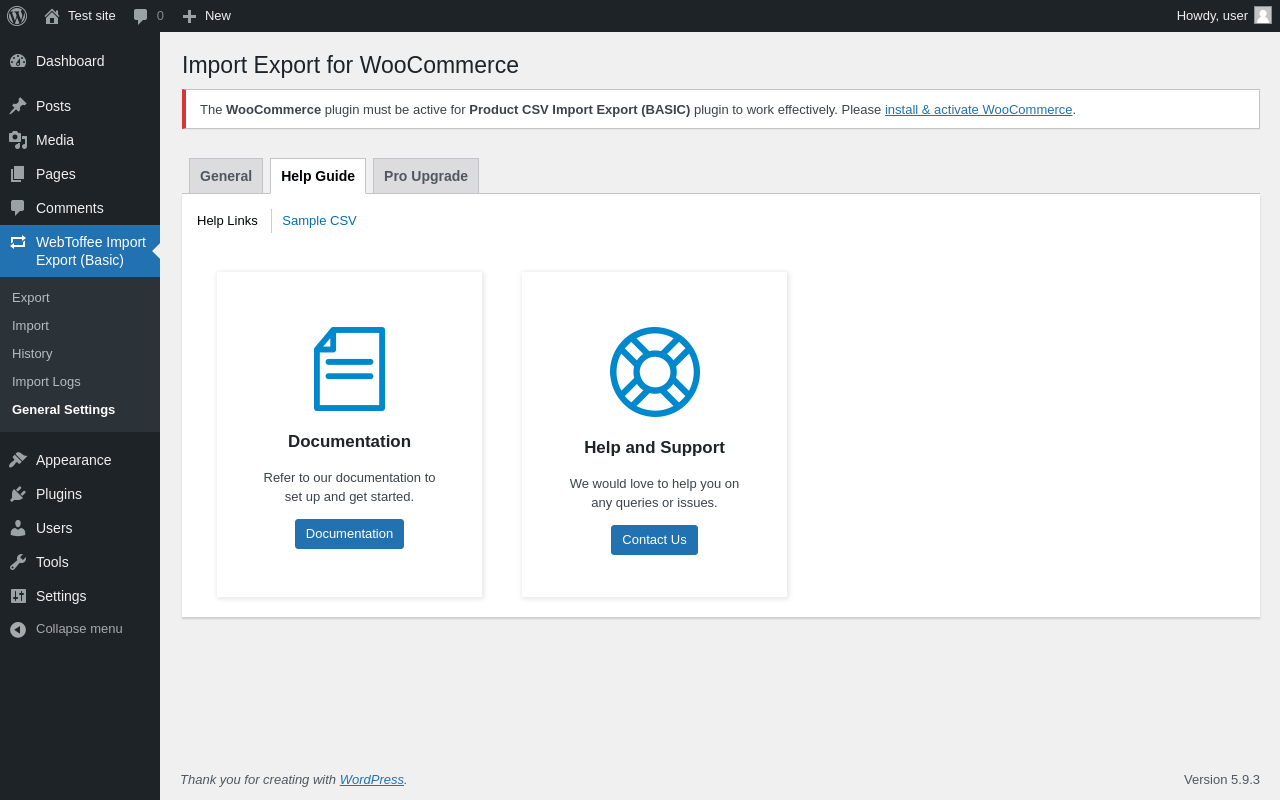Click the Tools wrench icon
Viewport: 1280px width, 800px height.
(18, 562)
